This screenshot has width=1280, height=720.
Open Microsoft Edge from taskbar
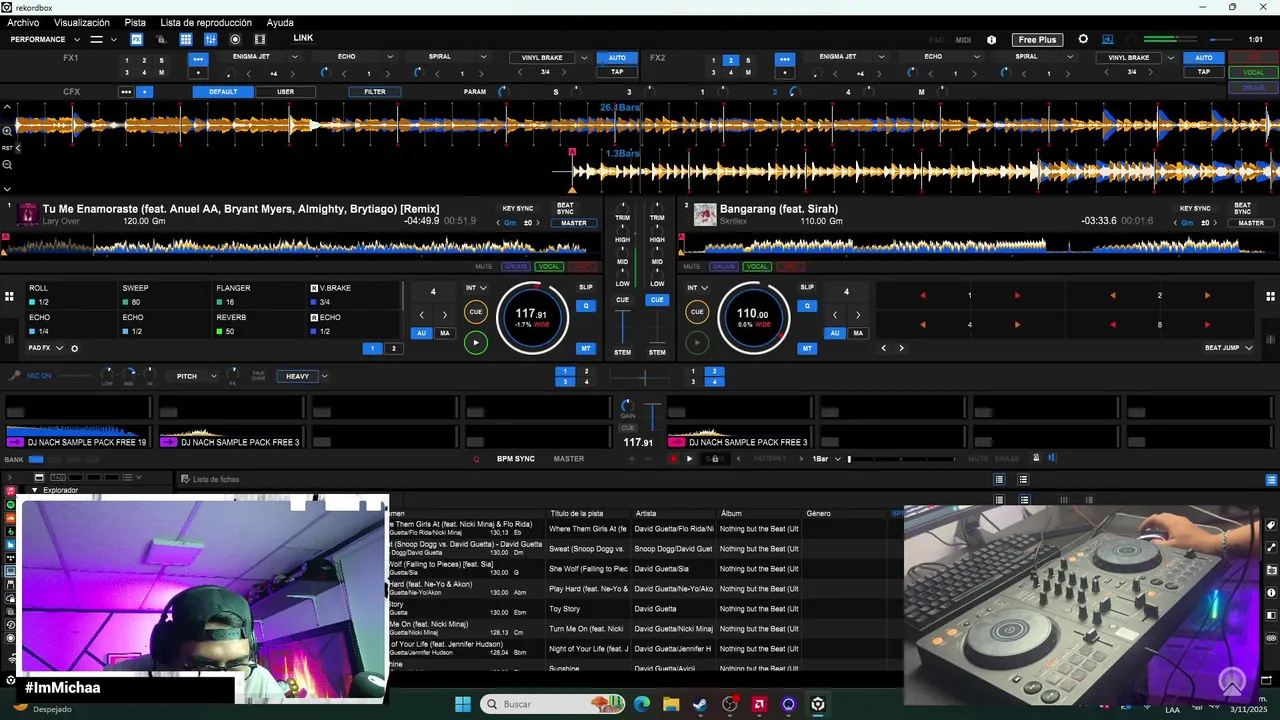point(642,704)
